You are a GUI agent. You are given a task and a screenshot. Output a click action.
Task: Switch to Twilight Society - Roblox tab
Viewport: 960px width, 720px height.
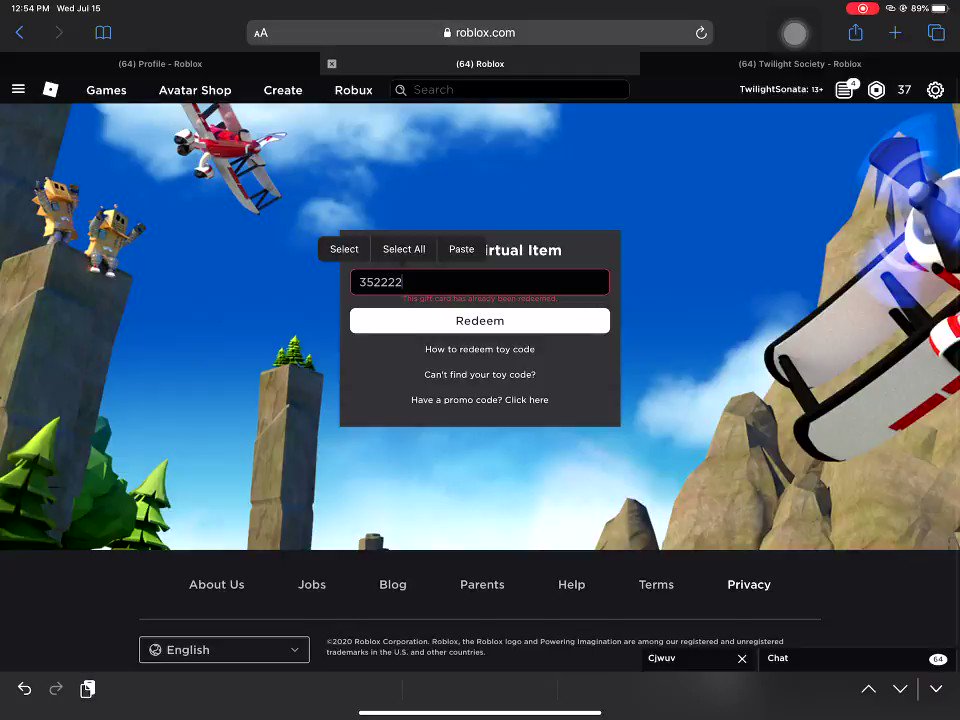800,64
